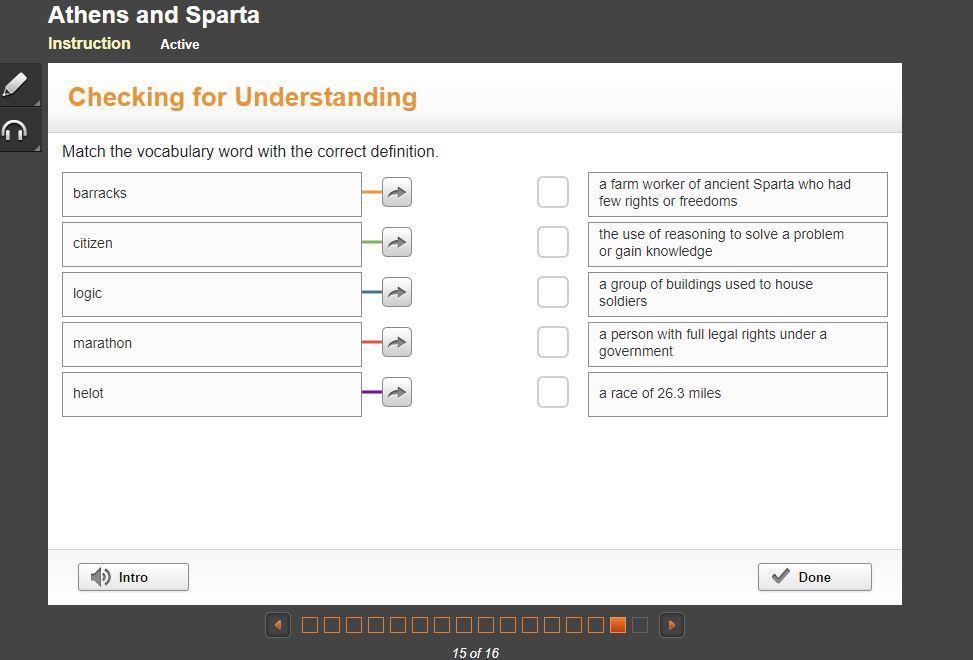The width and height of the screenshot is (973, 660).
Task: Select the last grayed-out slide square (16)
Action: pyautogui.click(x=640, y=625)
